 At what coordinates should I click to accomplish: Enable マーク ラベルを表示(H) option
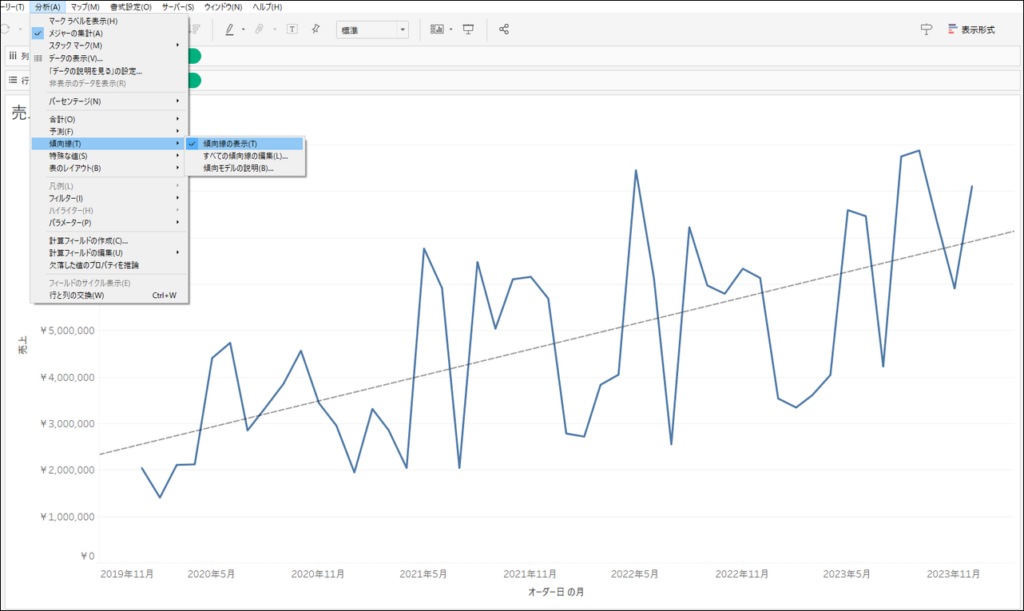point(83,21)
